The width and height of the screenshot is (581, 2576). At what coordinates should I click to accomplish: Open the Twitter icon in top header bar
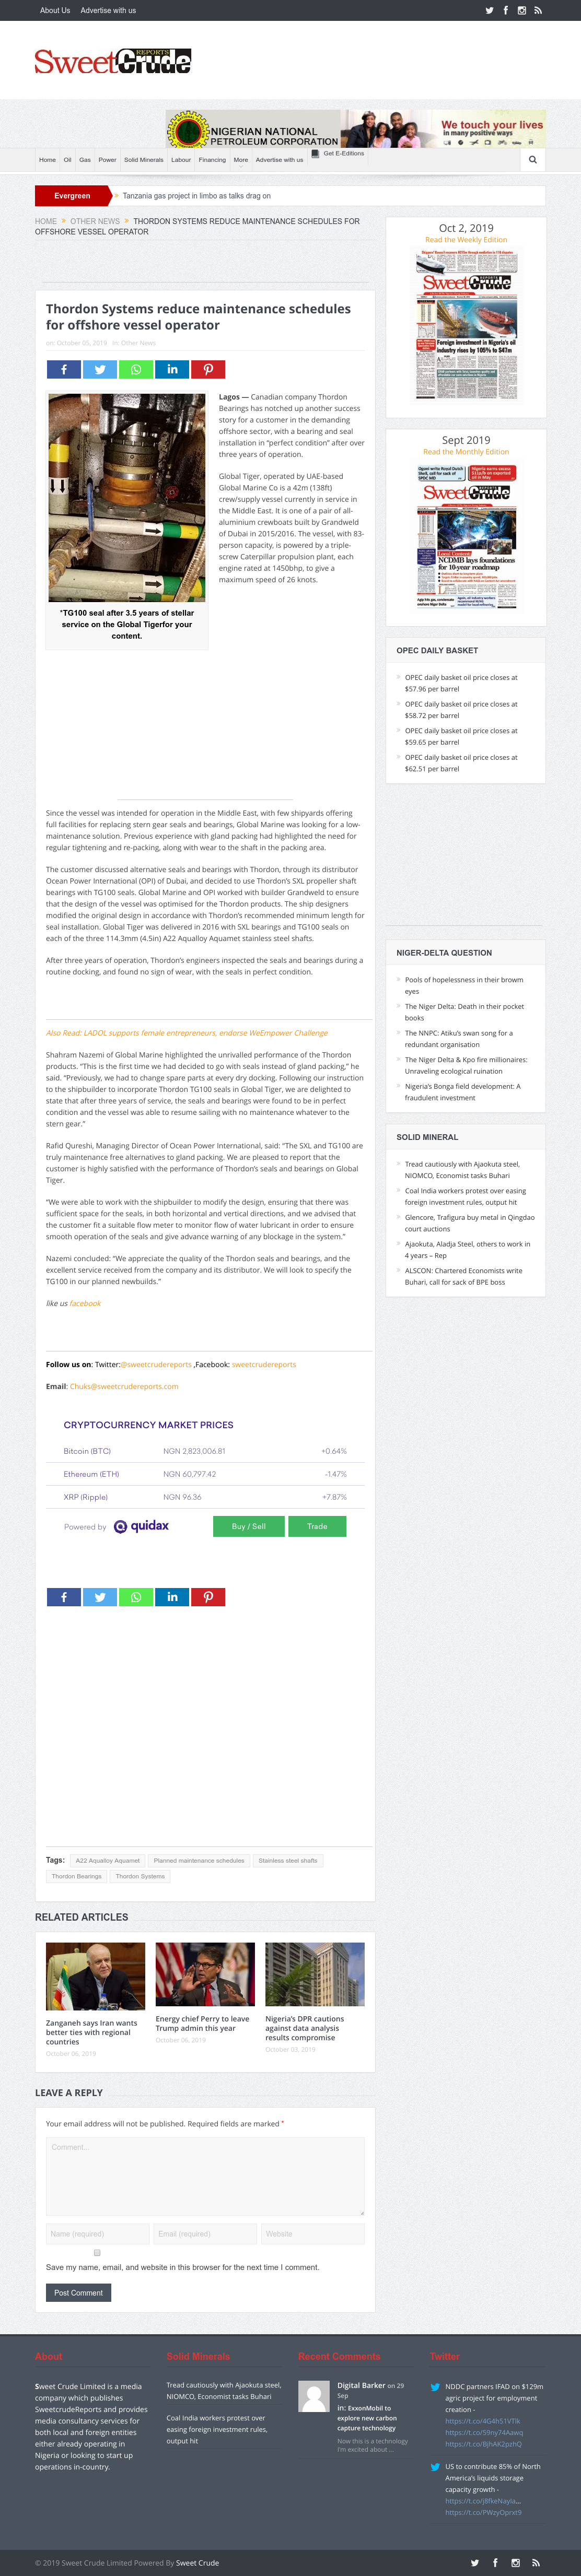click(x=489, y=10)
